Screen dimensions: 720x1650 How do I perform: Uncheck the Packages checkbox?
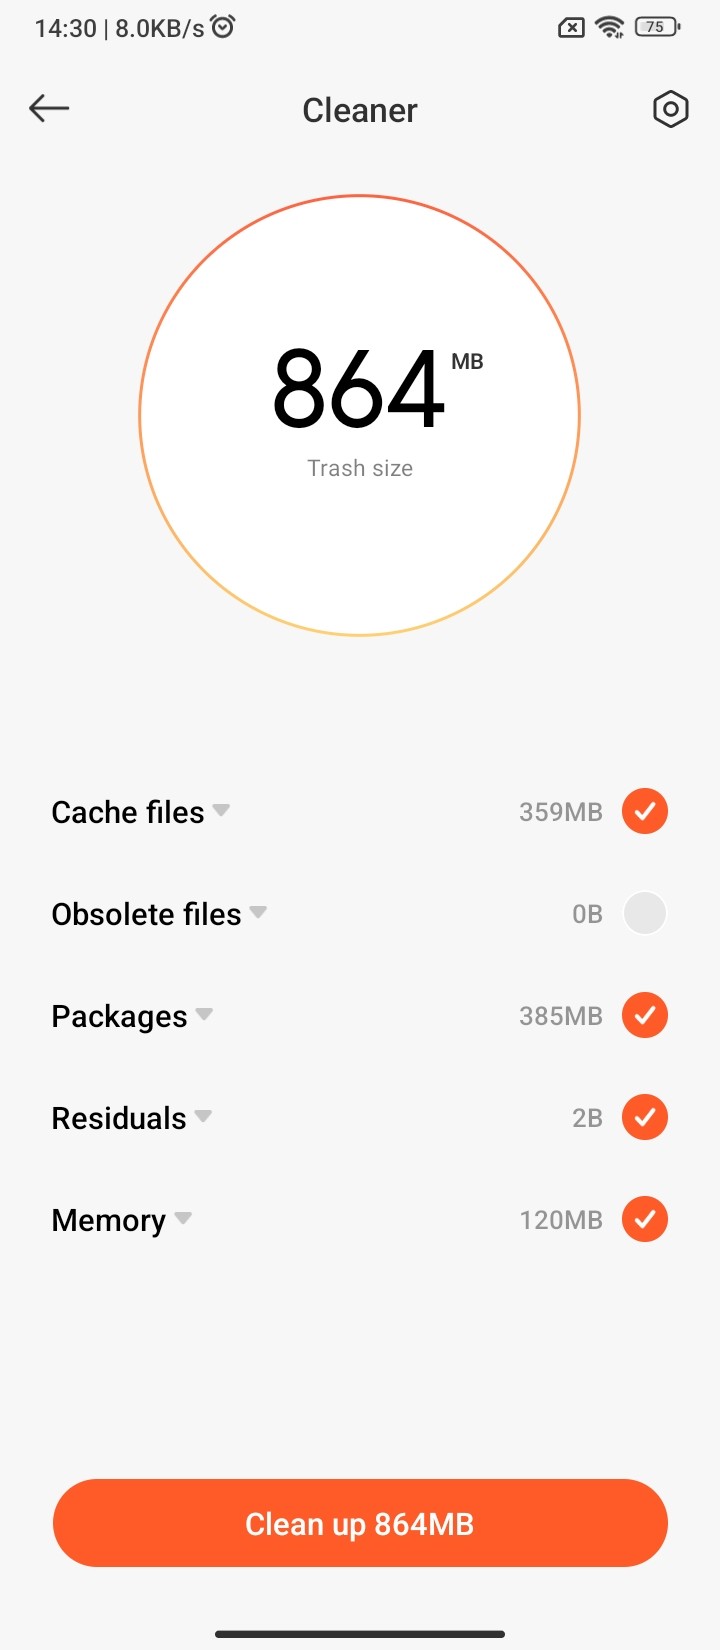tap(645, 1015)
